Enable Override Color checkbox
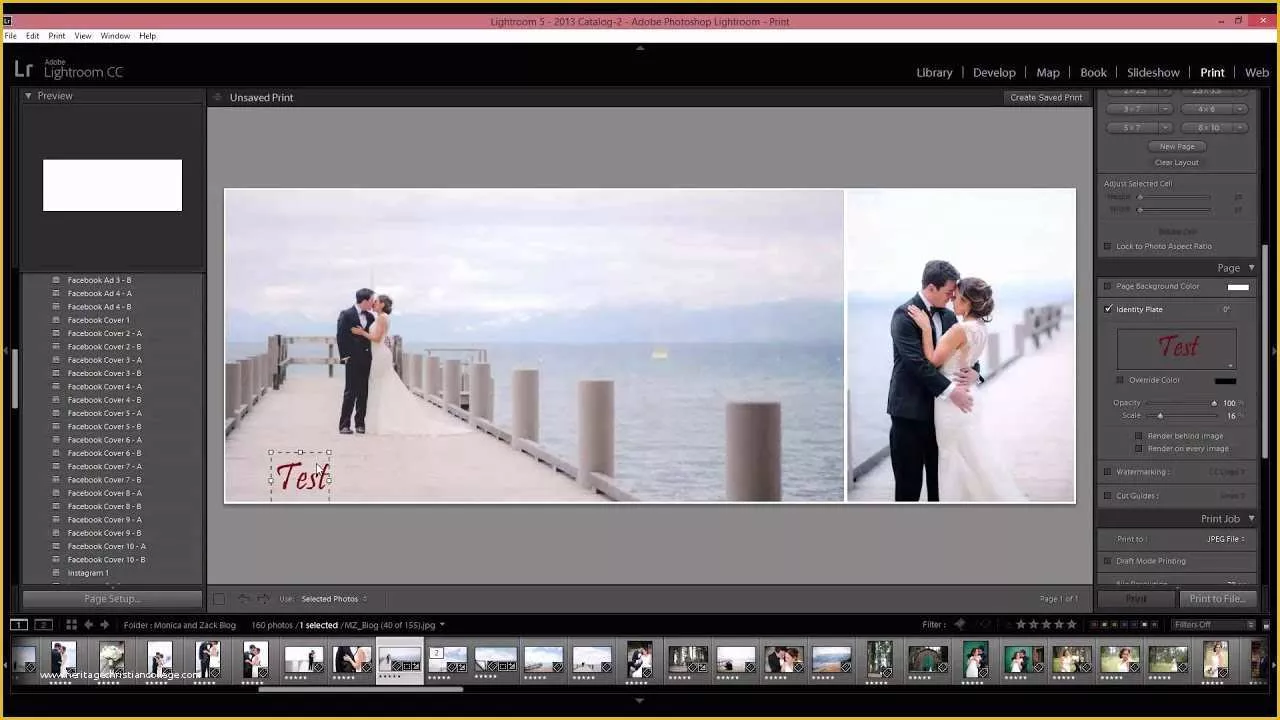Viewport: 1280px width, 720px height. (1120, 380)
